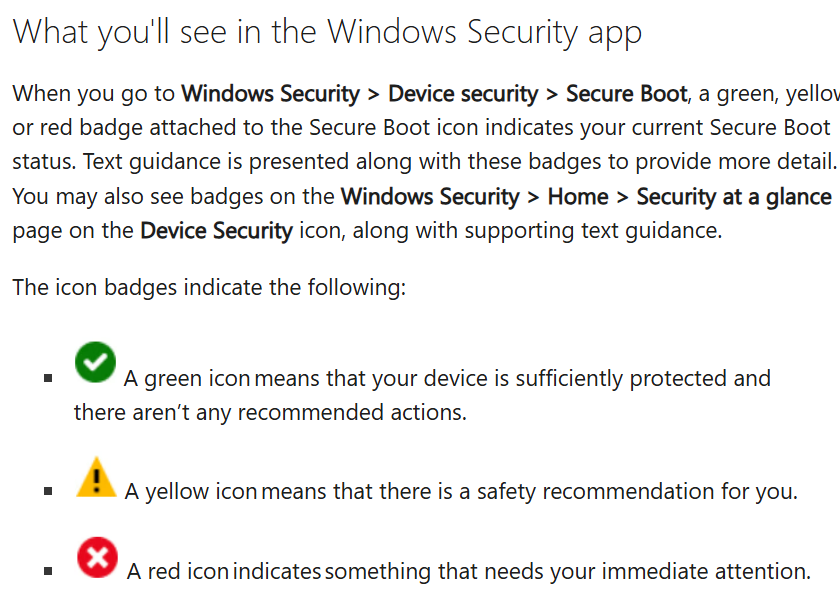Screen dimensions: 840x592
Task: Click "The icon badges indicate the following:" line
Action: (209, 288)
